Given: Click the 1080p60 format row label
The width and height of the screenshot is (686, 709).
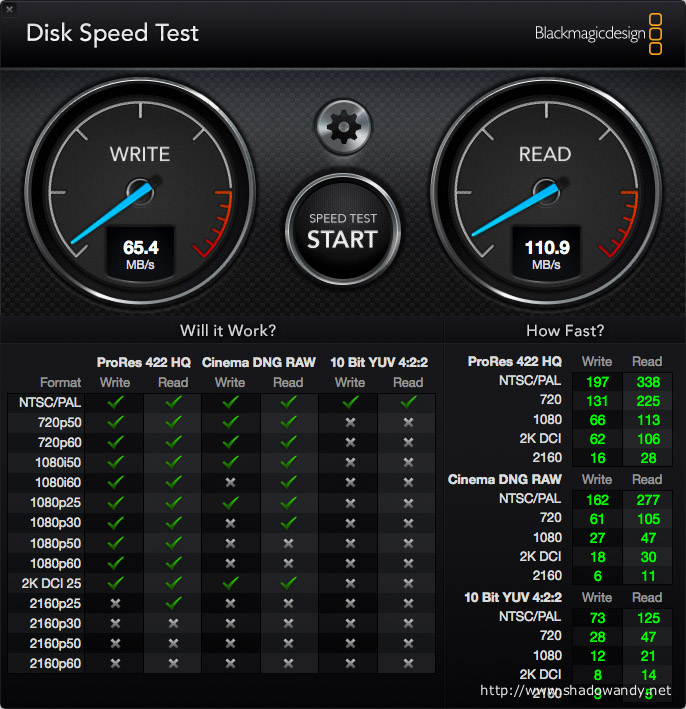Looking at the screenshot, I should tap(56, 563).
